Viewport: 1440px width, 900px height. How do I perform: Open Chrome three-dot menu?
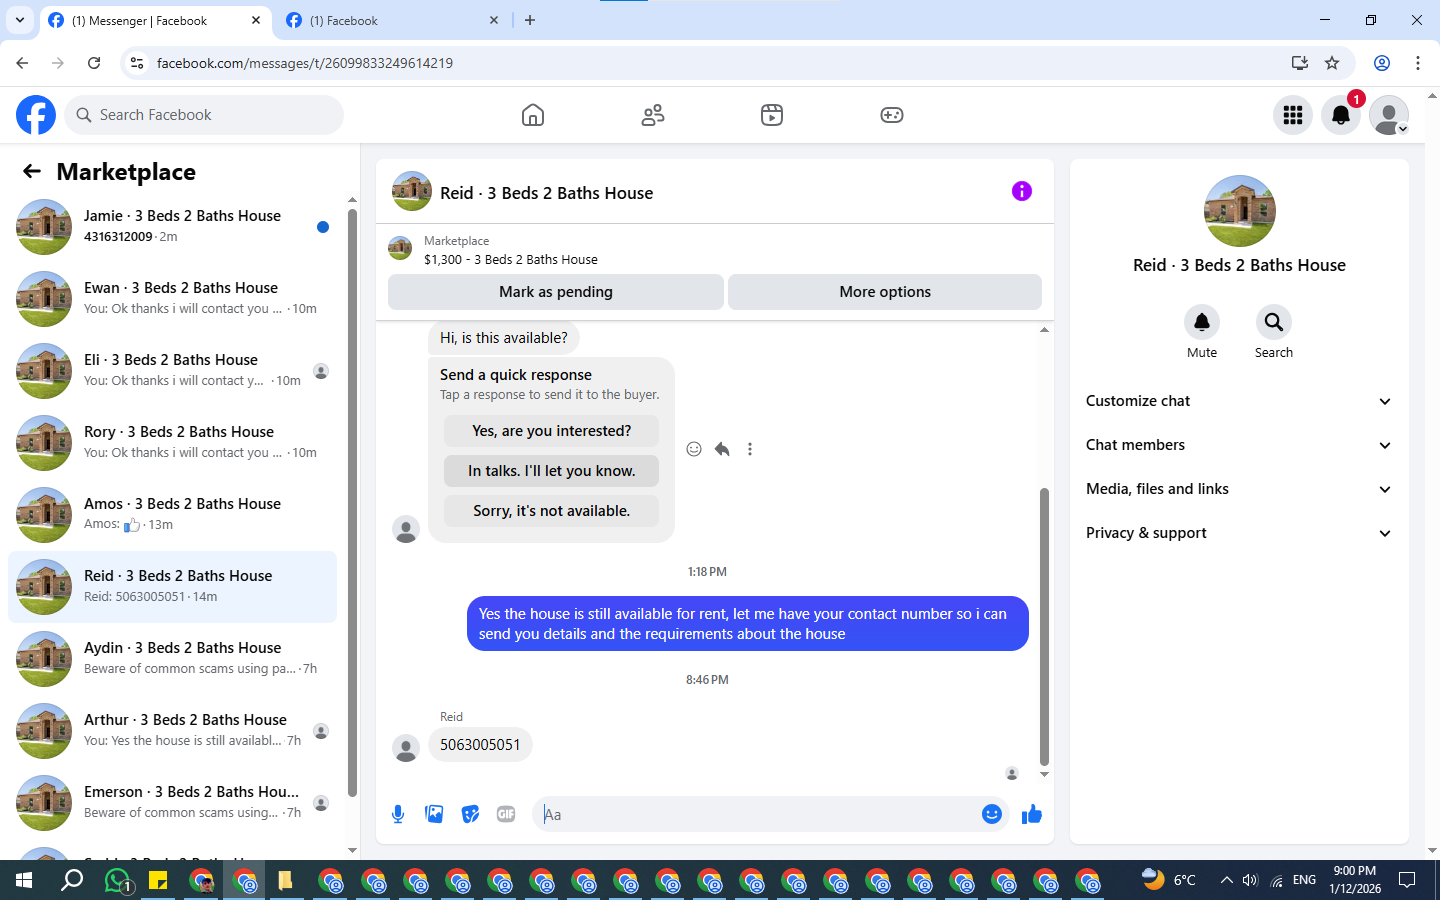coord(1418,63)
